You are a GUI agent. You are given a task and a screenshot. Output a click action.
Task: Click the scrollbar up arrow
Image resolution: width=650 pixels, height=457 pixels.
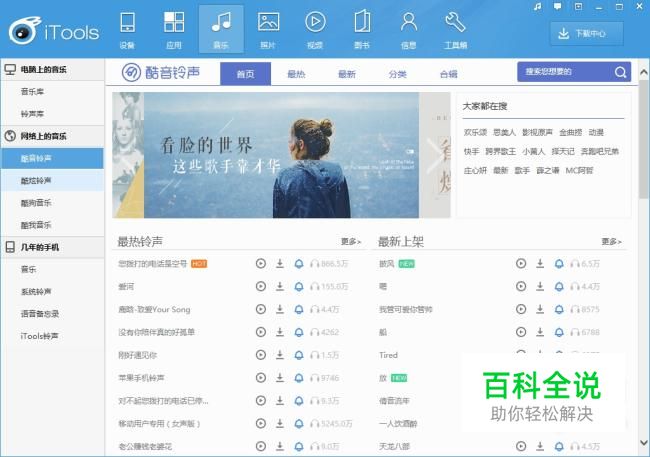[644, 72]
